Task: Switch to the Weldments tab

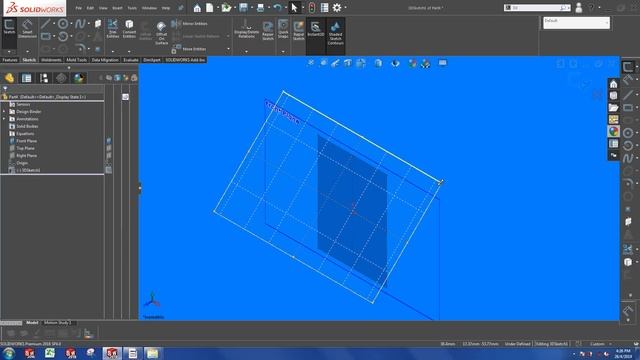Action: (x=51, y=60)
